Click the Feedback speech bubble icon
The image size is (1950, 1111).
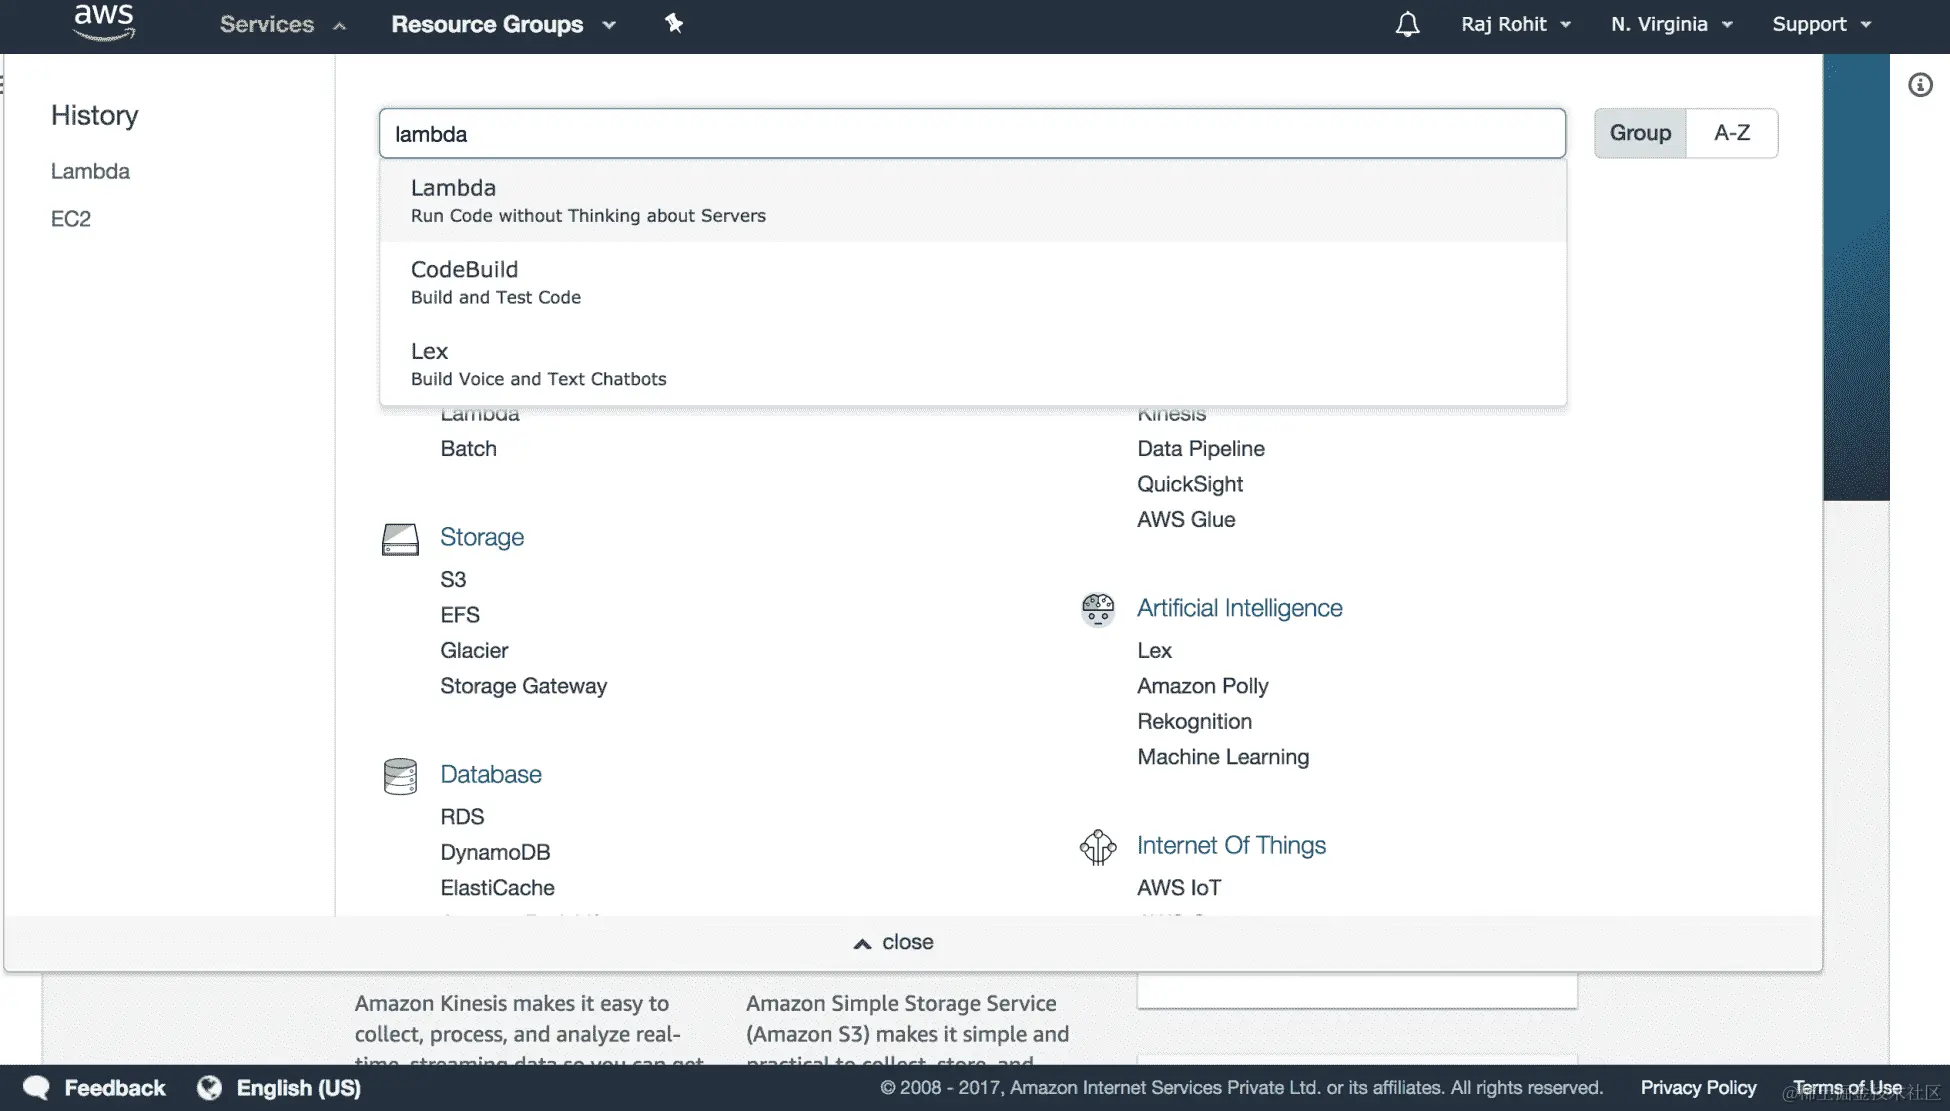37,1088
